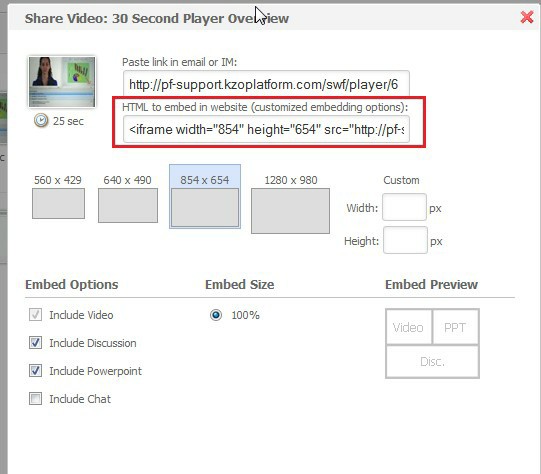This screenshot has height=474, width=541.
Task: Close the Share Video dialog
Action: [527, 17]
